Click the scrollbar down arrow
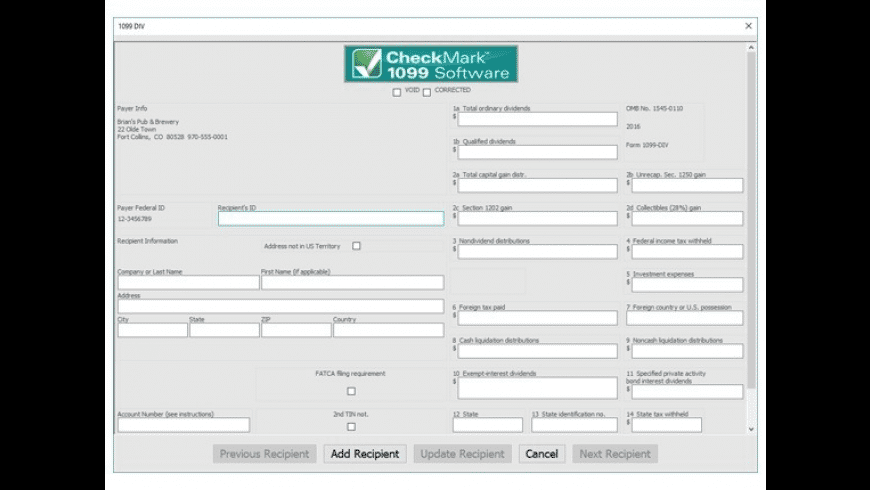 751,429
